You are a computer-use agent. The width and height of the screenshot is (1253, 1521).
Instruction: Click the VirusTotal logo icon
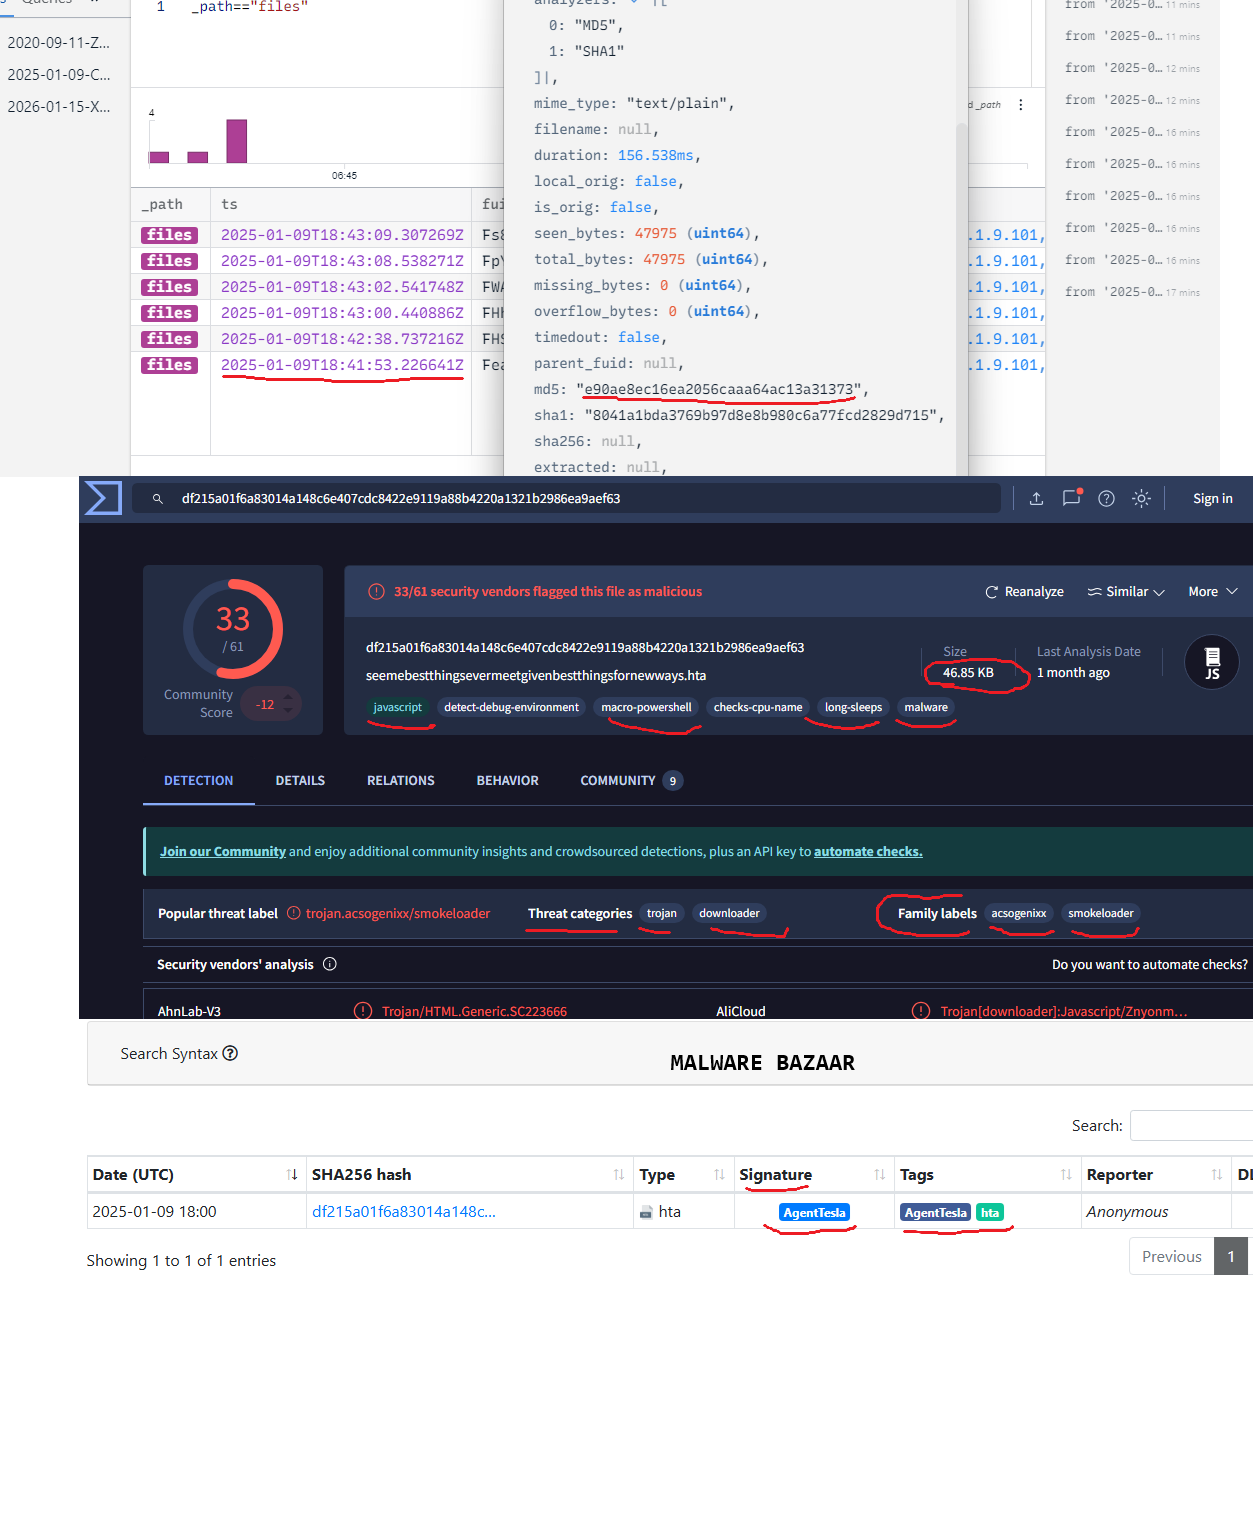[103, 498]
